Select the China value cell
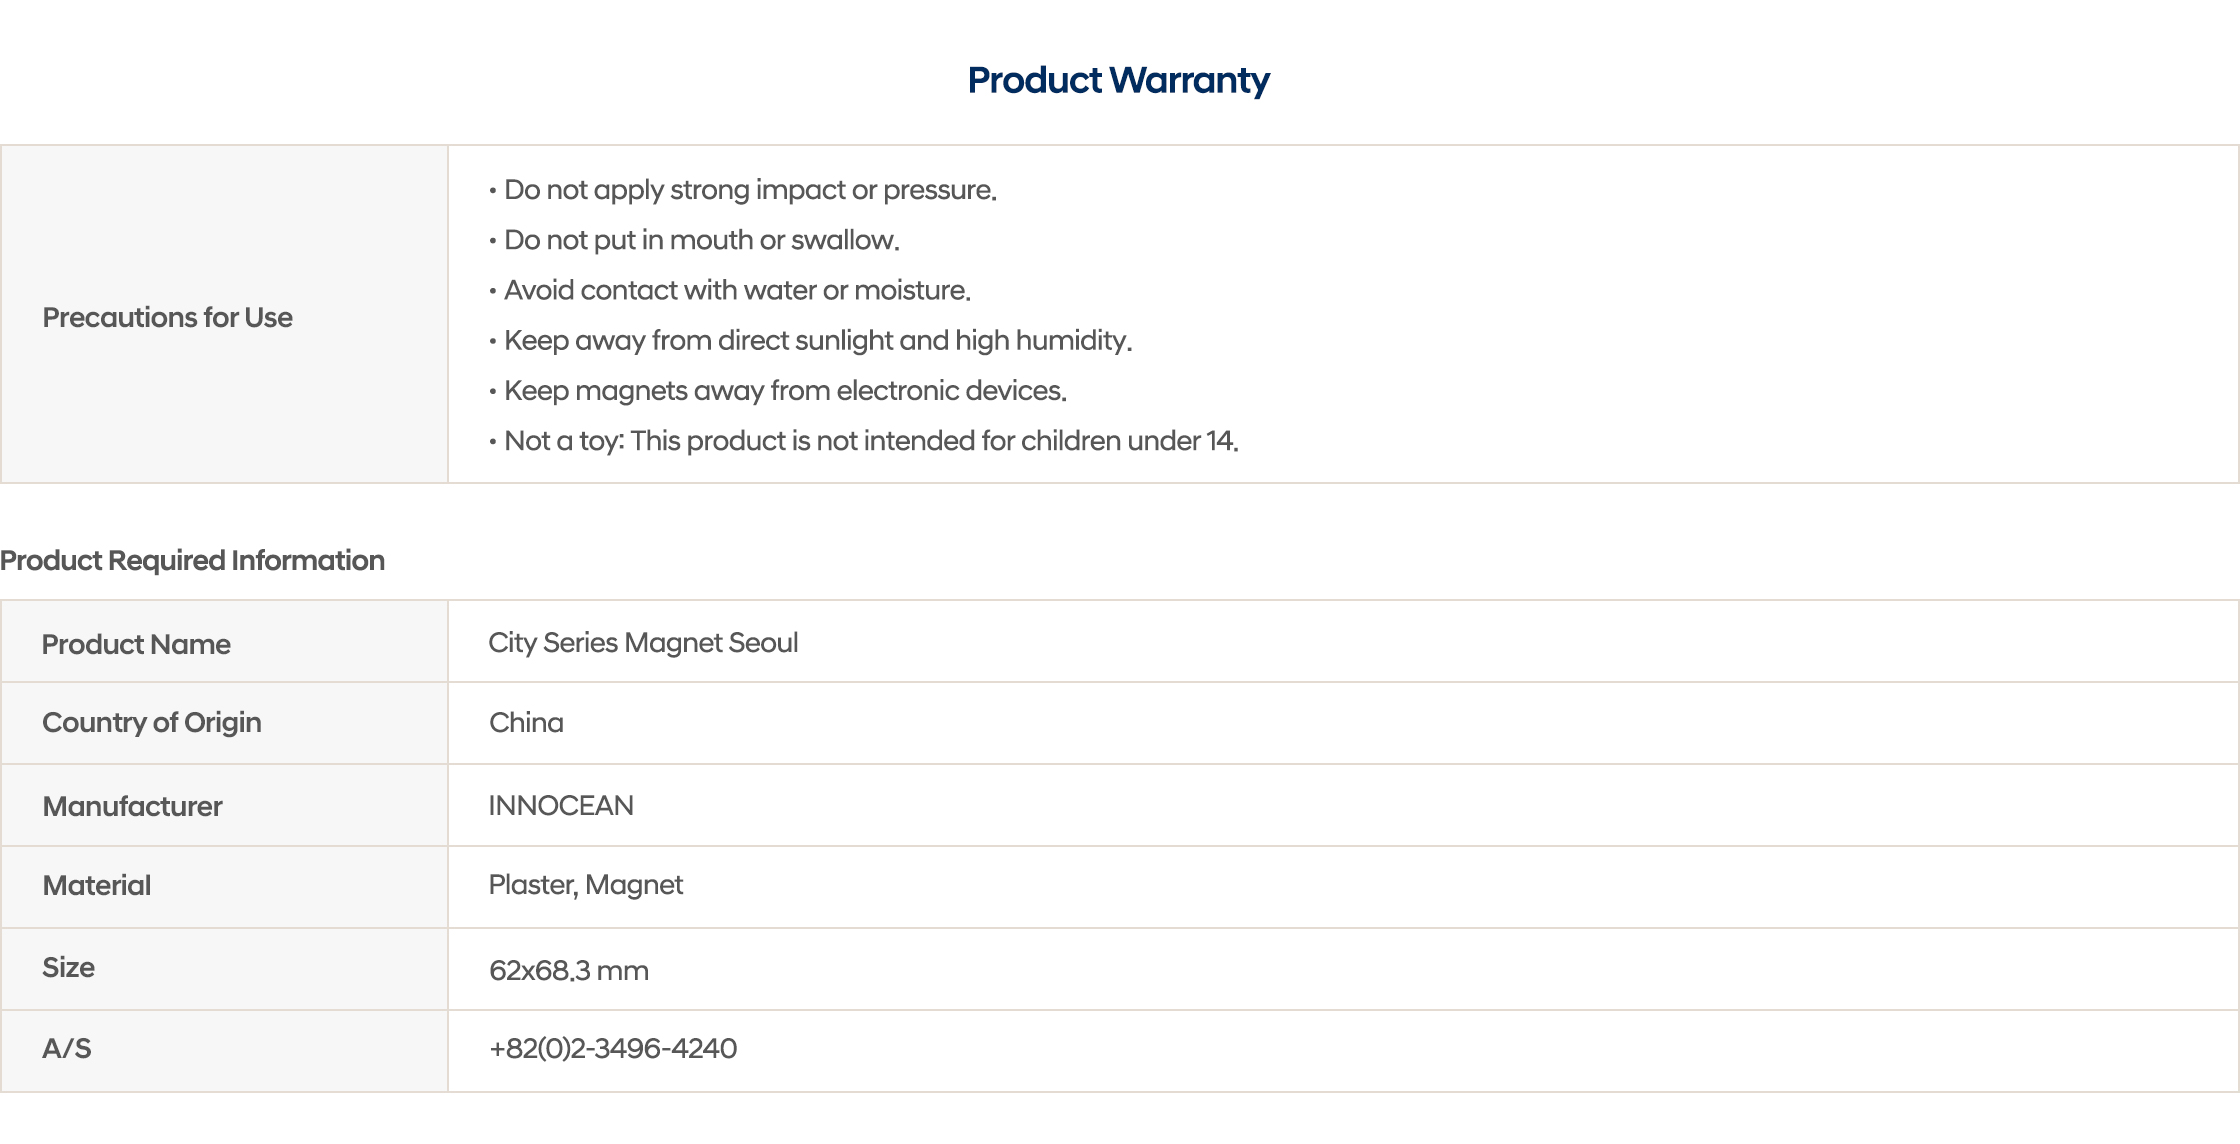 point(526,722)
